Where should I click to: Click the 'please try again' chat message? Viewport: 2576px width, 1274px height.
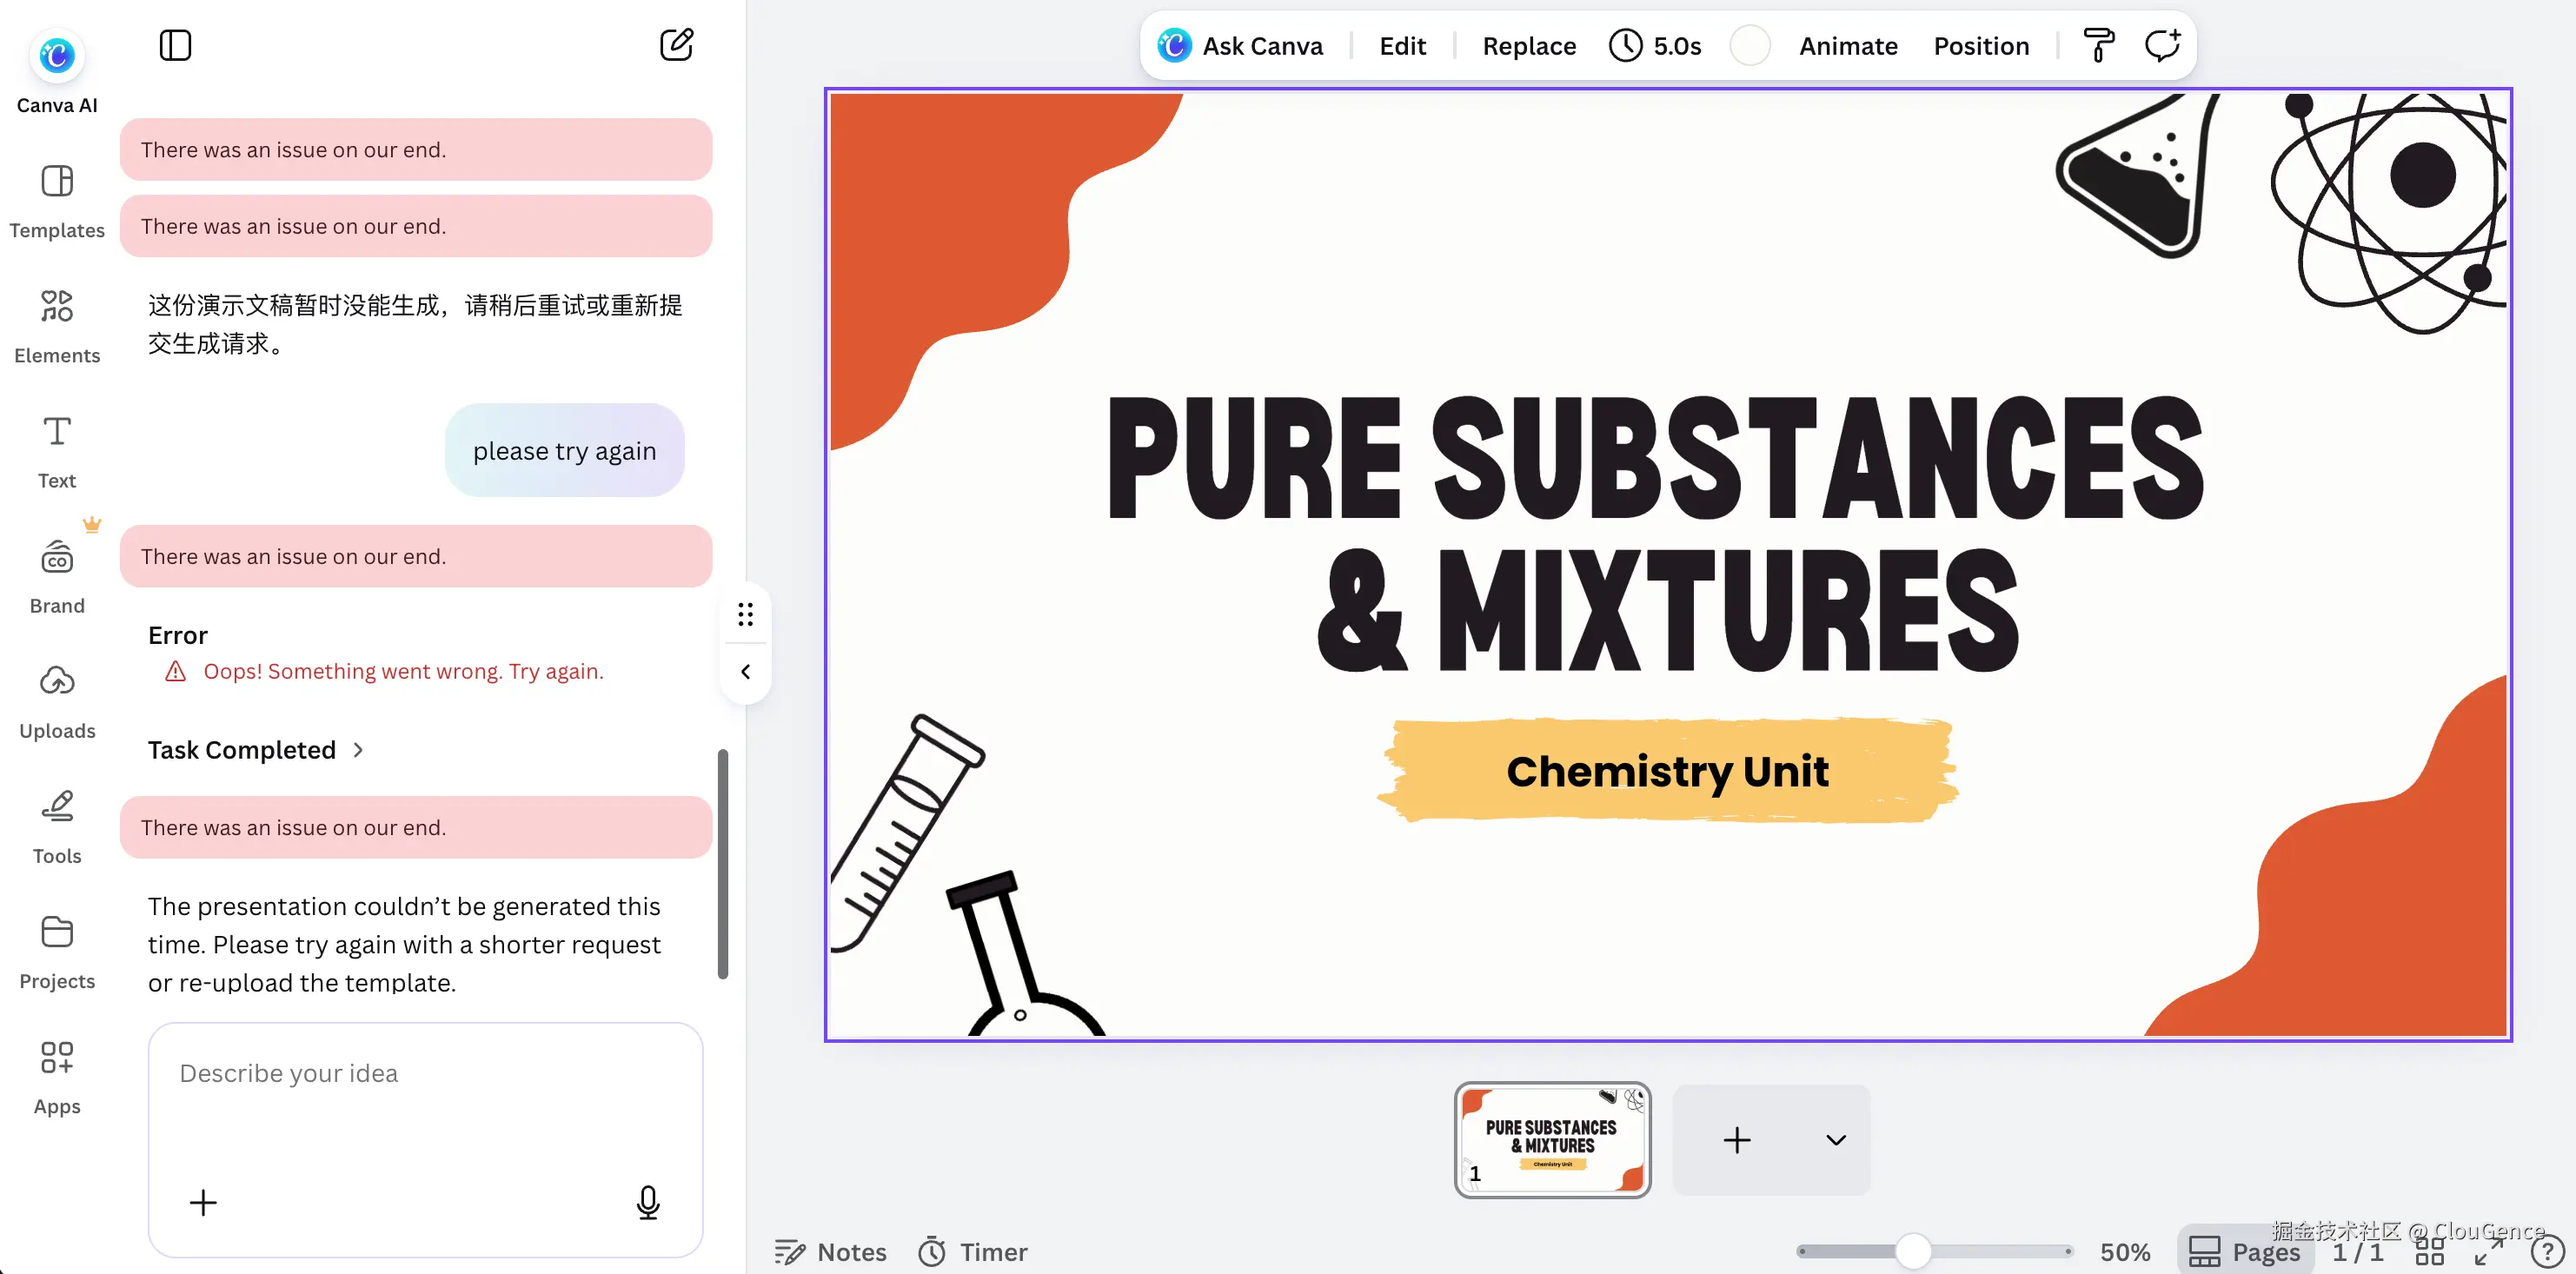click(564, 450)
